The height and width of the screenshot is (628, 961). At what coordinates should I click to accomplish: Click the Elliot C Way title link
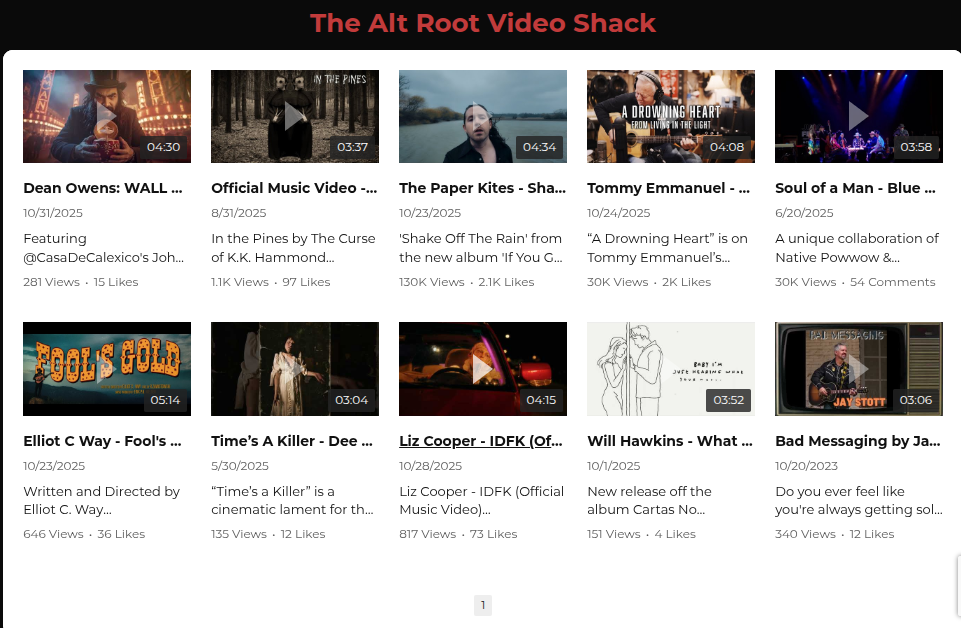tap(103, 441)
